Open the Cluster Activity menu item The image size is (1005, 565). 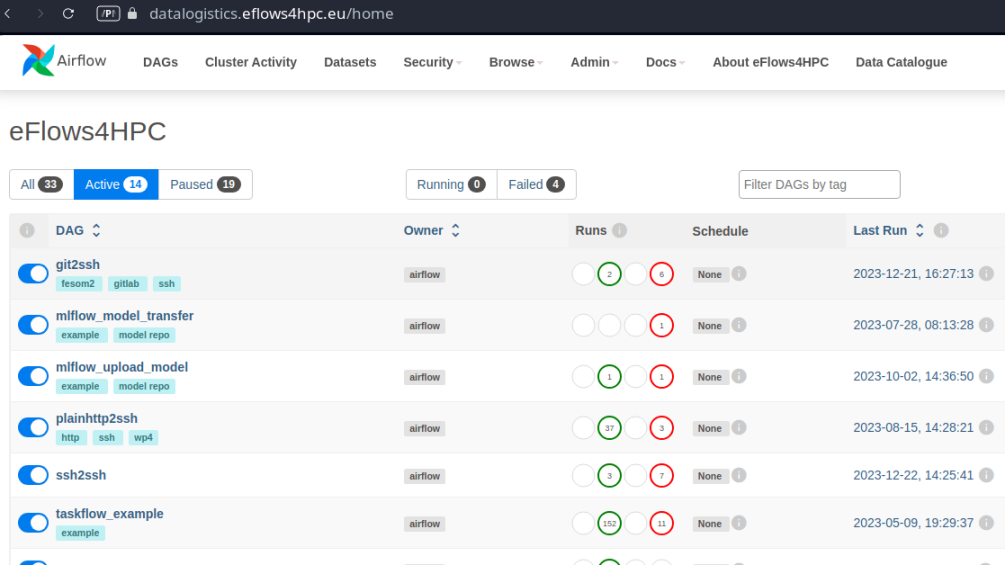[x=251, y=62]
